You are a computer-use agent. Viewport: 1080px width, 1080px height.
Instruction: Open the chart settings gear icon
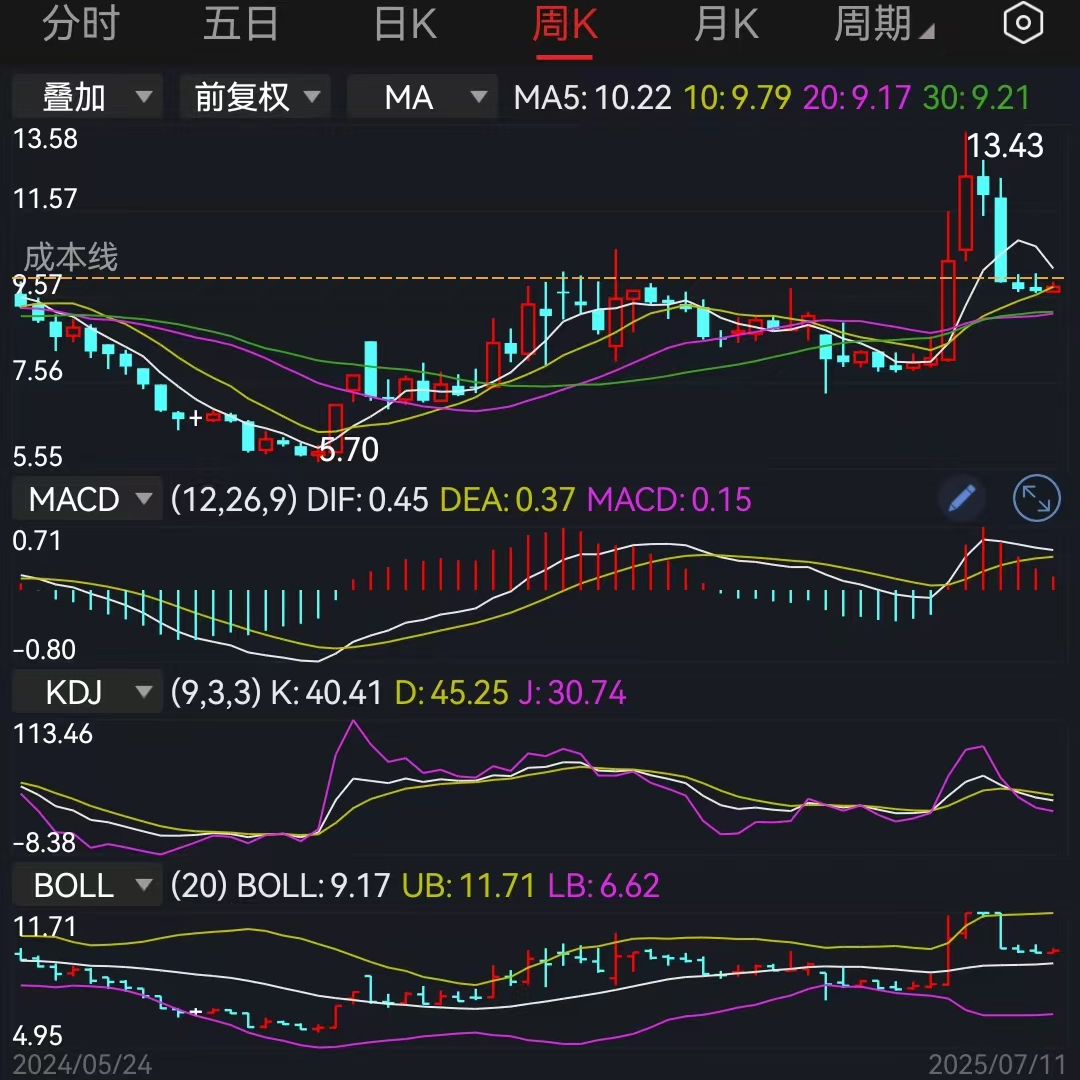tap(1023, 22)
